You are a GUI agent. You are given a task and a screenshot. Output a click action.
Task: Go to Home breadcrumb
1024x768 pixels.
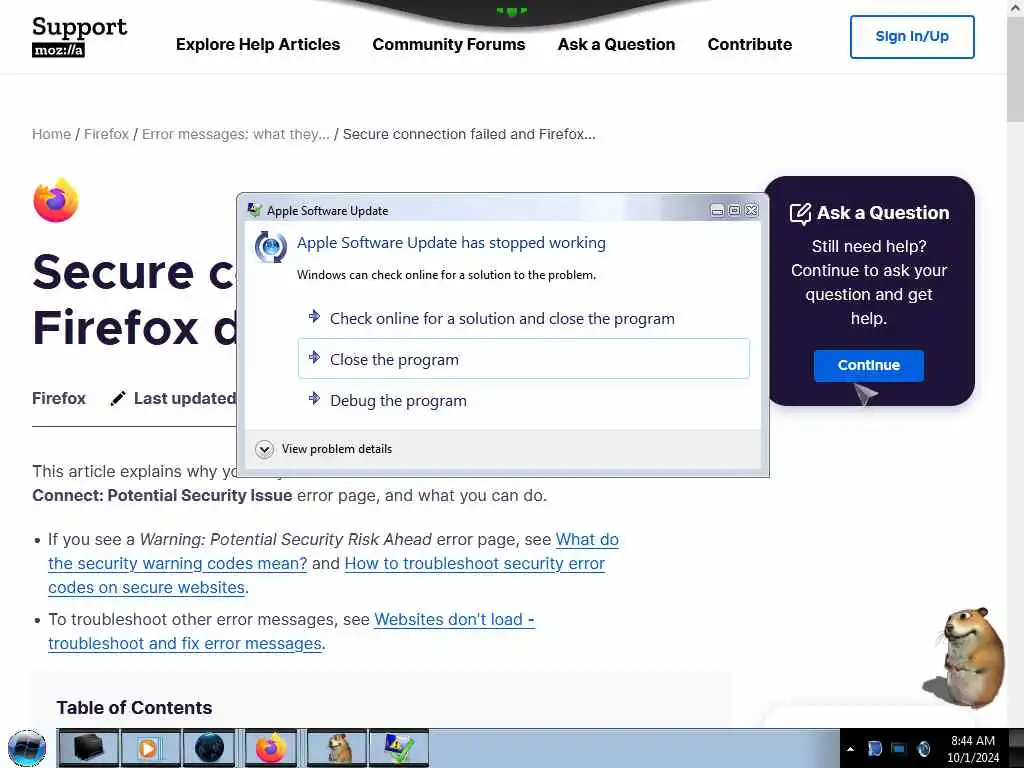[x=51, y=134]
